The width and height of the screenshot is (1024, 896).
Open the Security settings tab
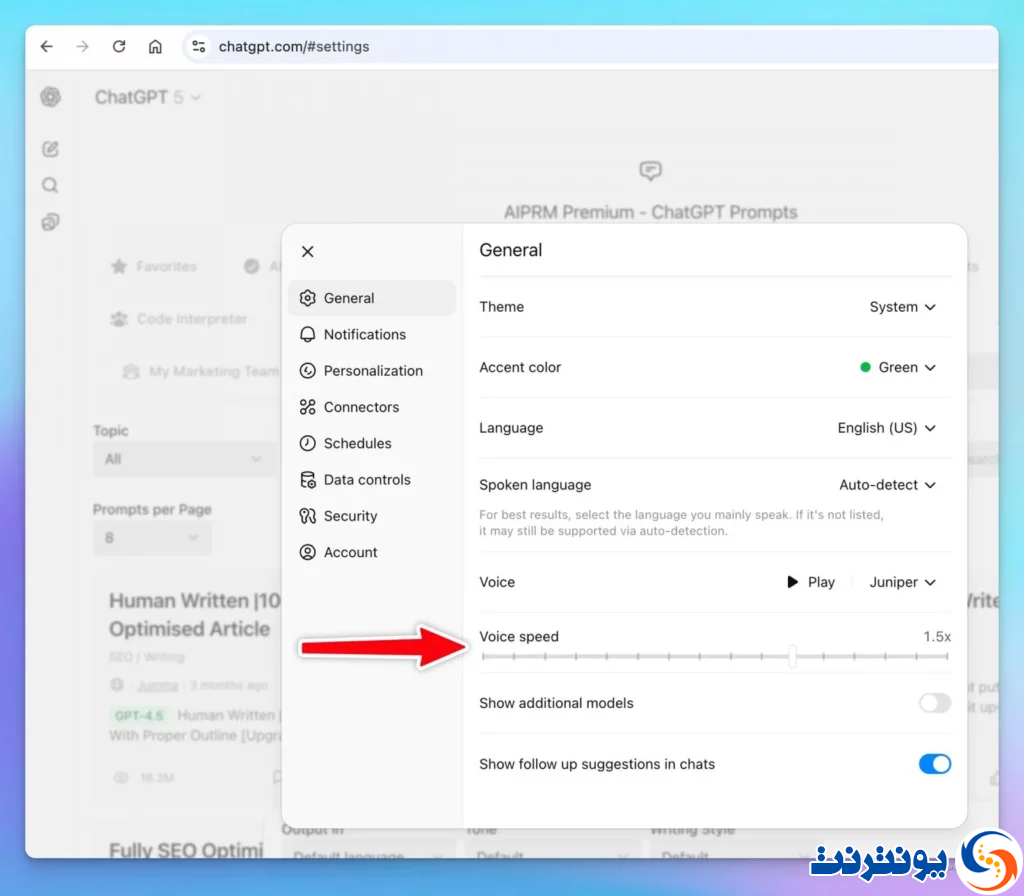[x=372, y=516]
